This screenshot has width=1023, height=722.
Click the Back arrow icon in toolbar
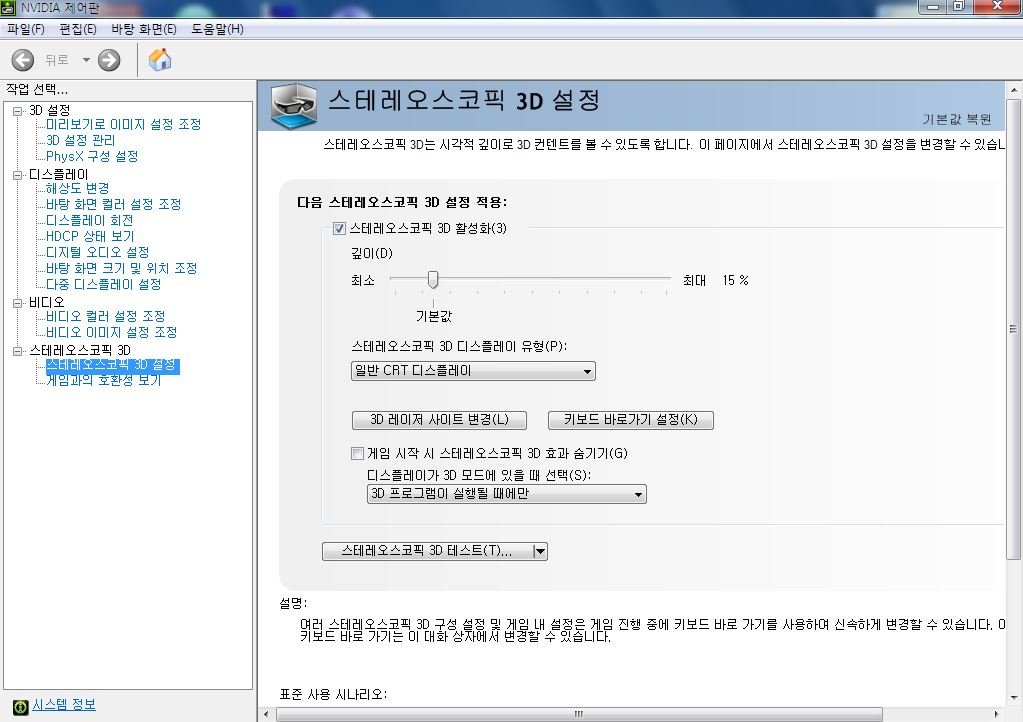pos(23,60)
